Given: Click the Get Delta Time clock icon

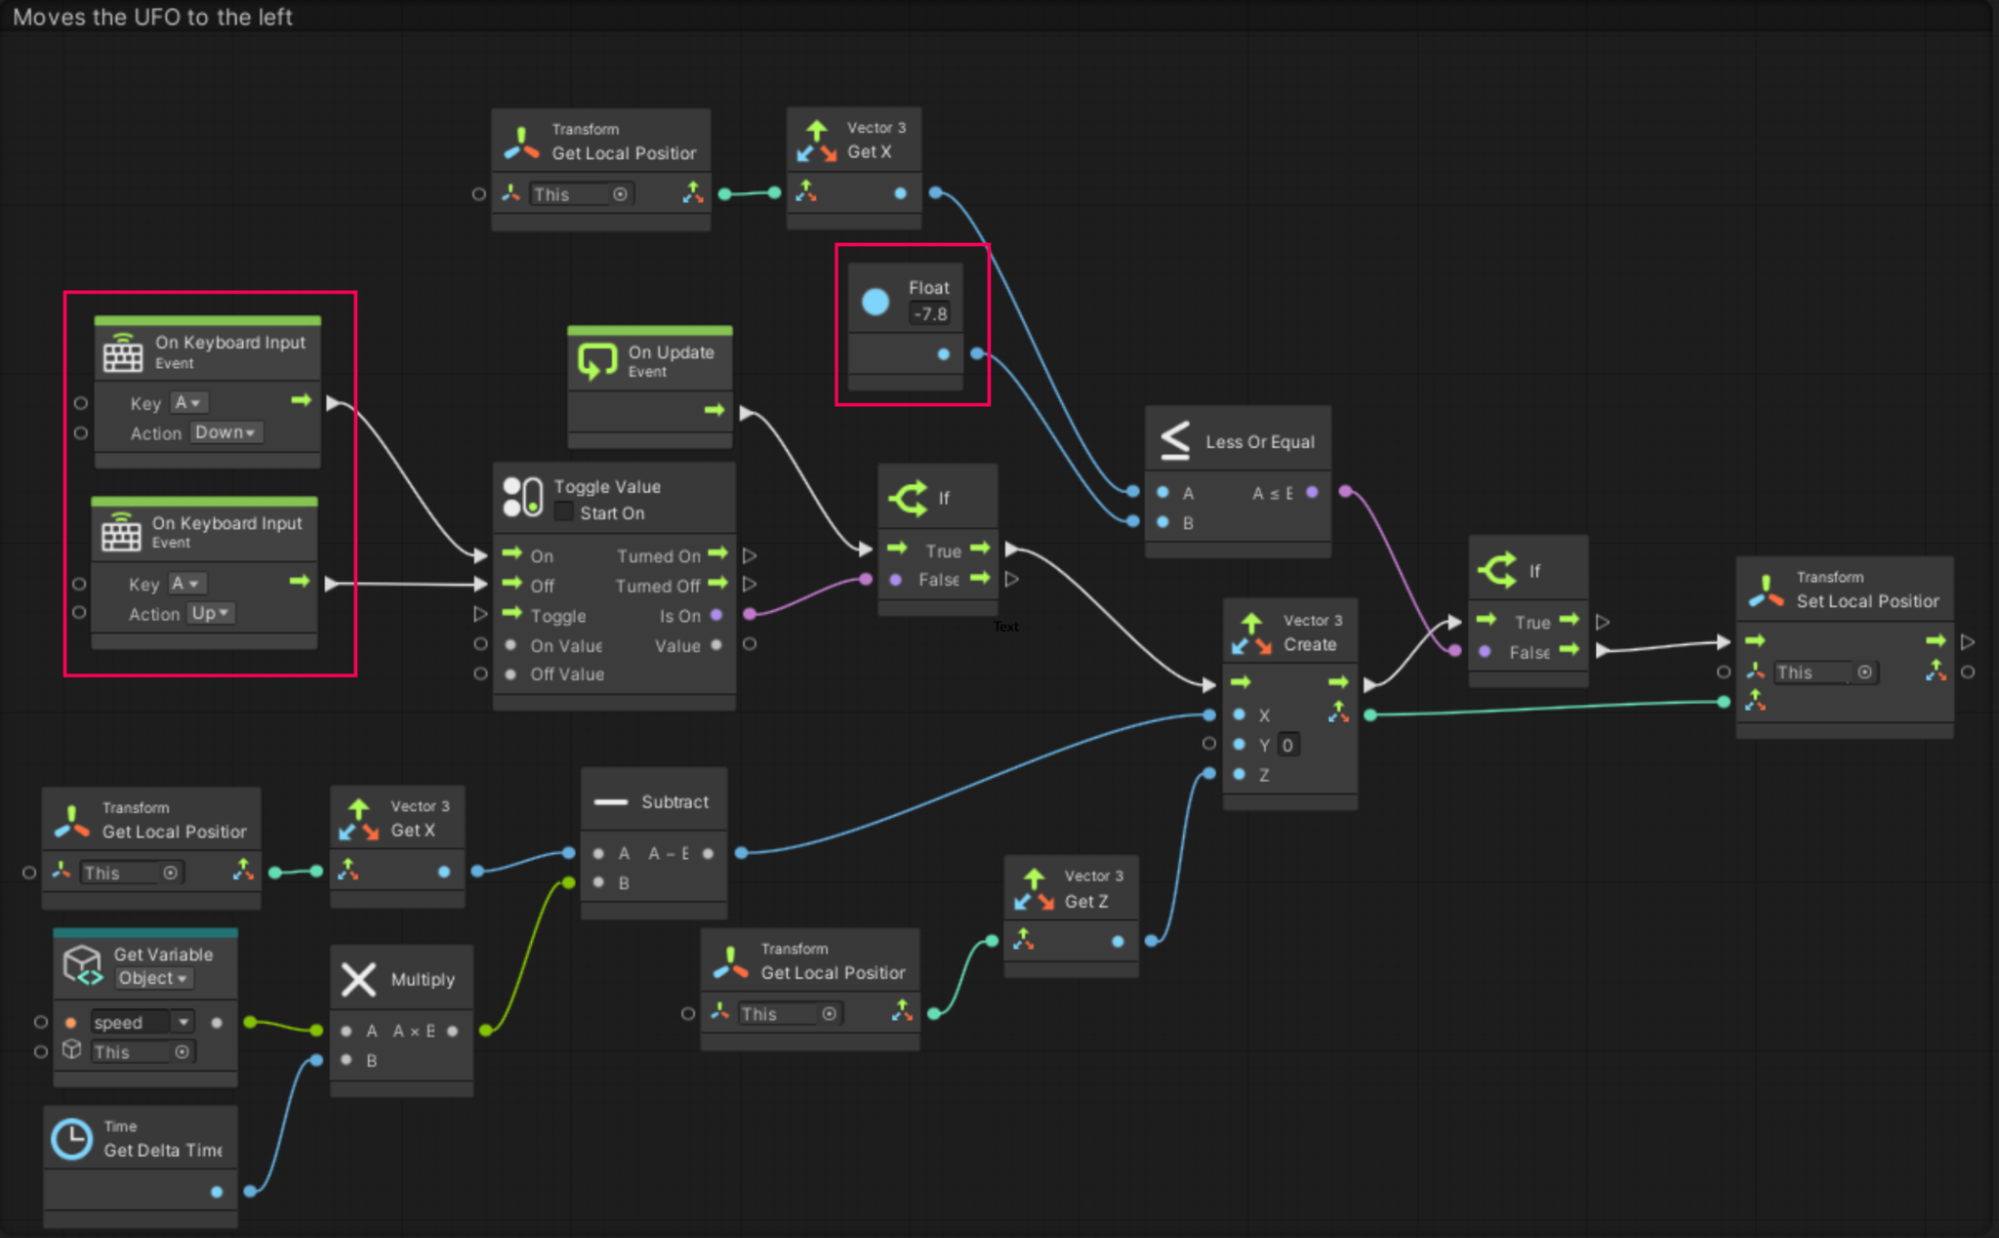Looking at the screenshot, I should [72, 1138].
